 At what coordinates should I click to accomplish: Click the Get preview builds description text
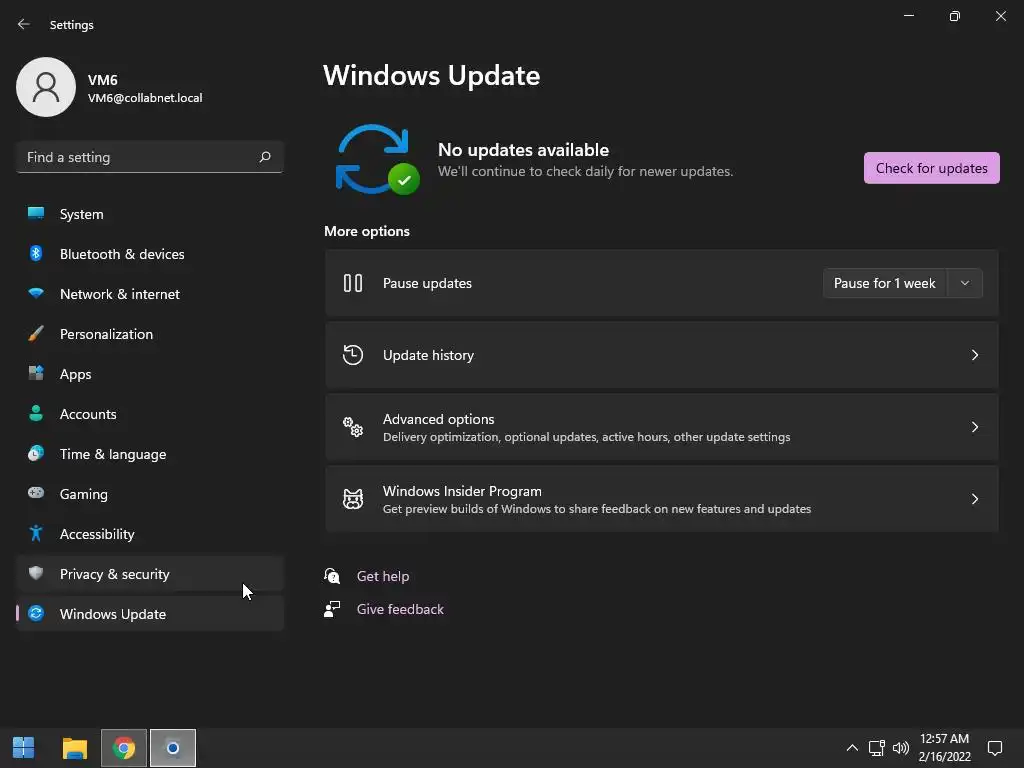point(597,509)
